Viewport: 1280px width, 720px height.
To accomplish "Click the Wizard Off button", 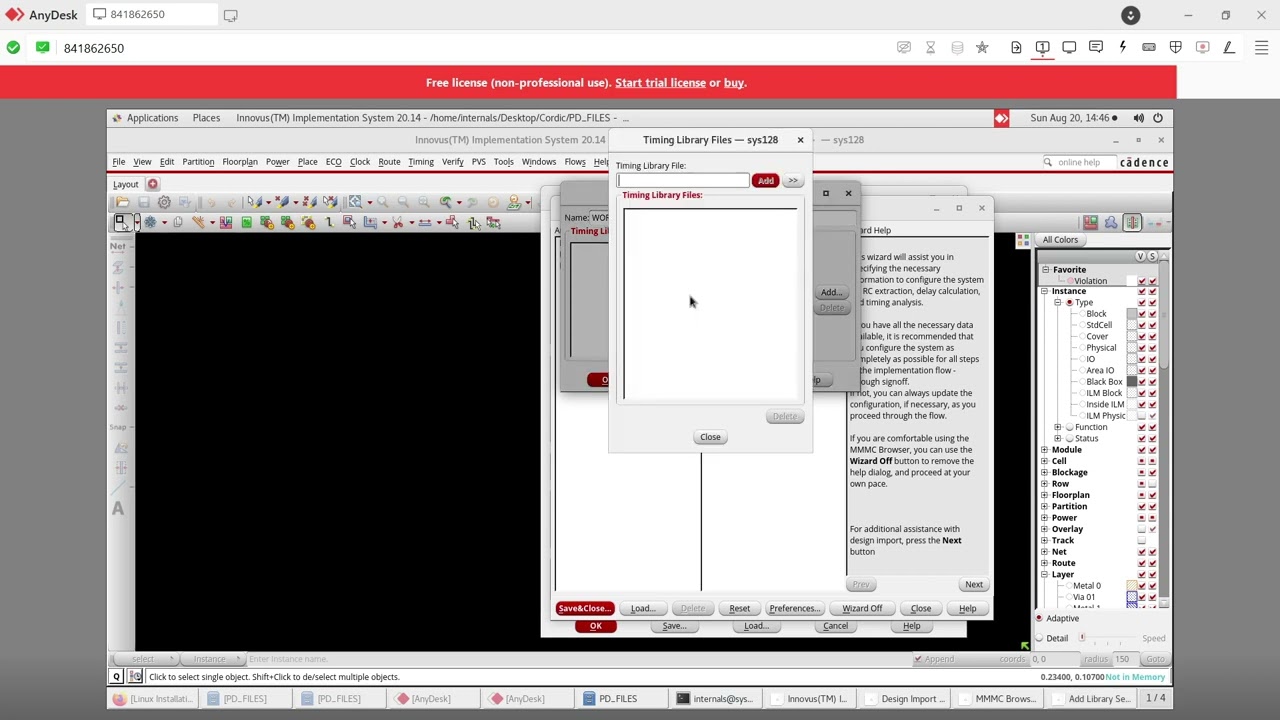I will (x=862, y=608).
